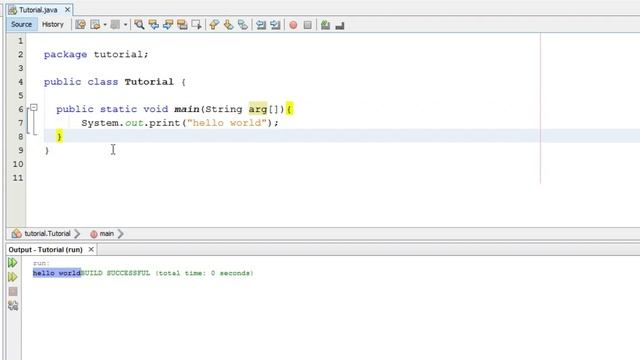640x360 pixels.
Task: Click 'BUILD SUCCESSFUL' output message
Action: coord(116,273)
